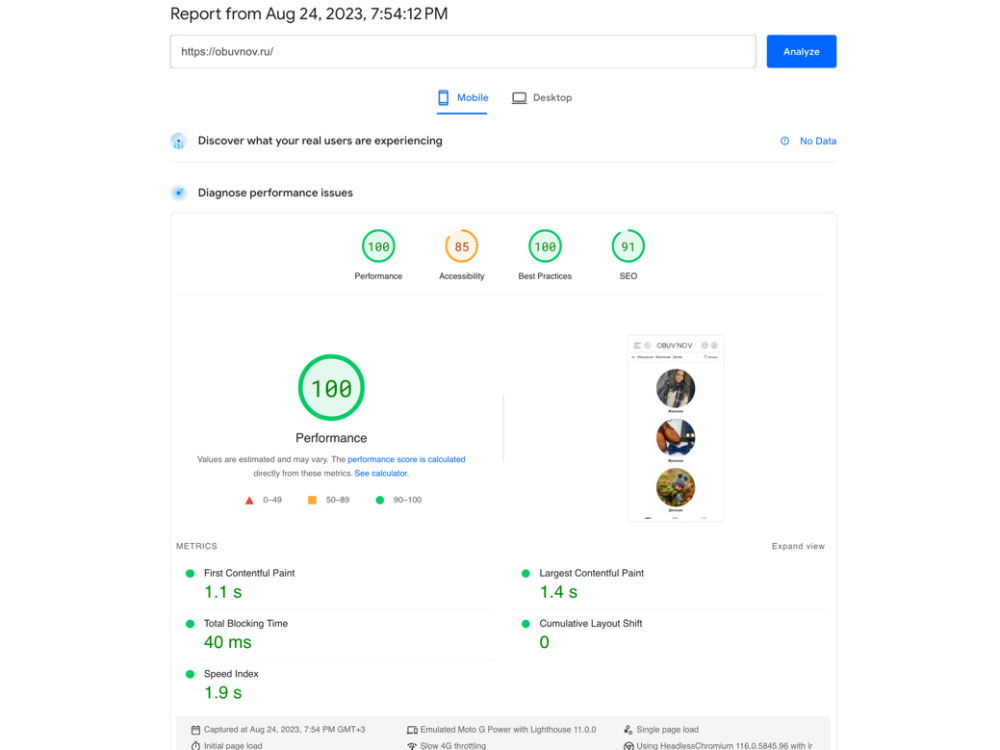Click the green dot beside Largest Contentful Paint

coord(526,573)
